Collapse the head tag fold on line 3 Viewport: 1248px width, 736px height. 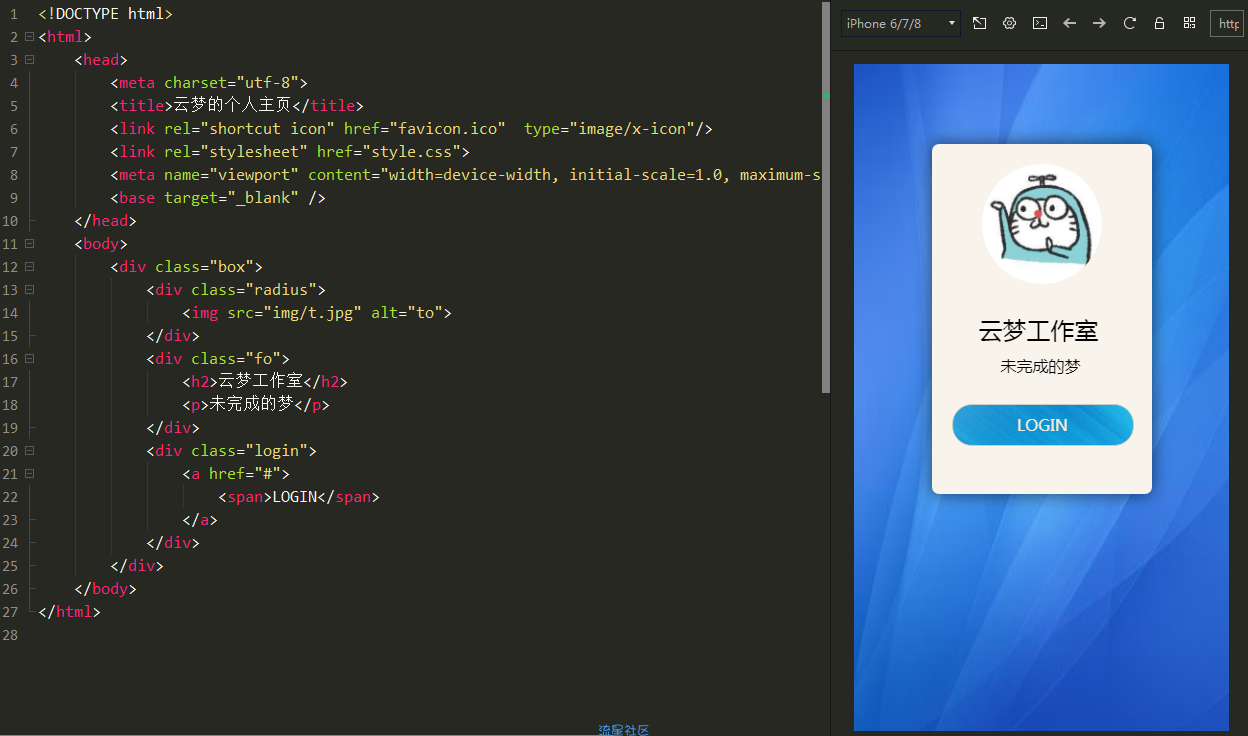pos(29,60)
